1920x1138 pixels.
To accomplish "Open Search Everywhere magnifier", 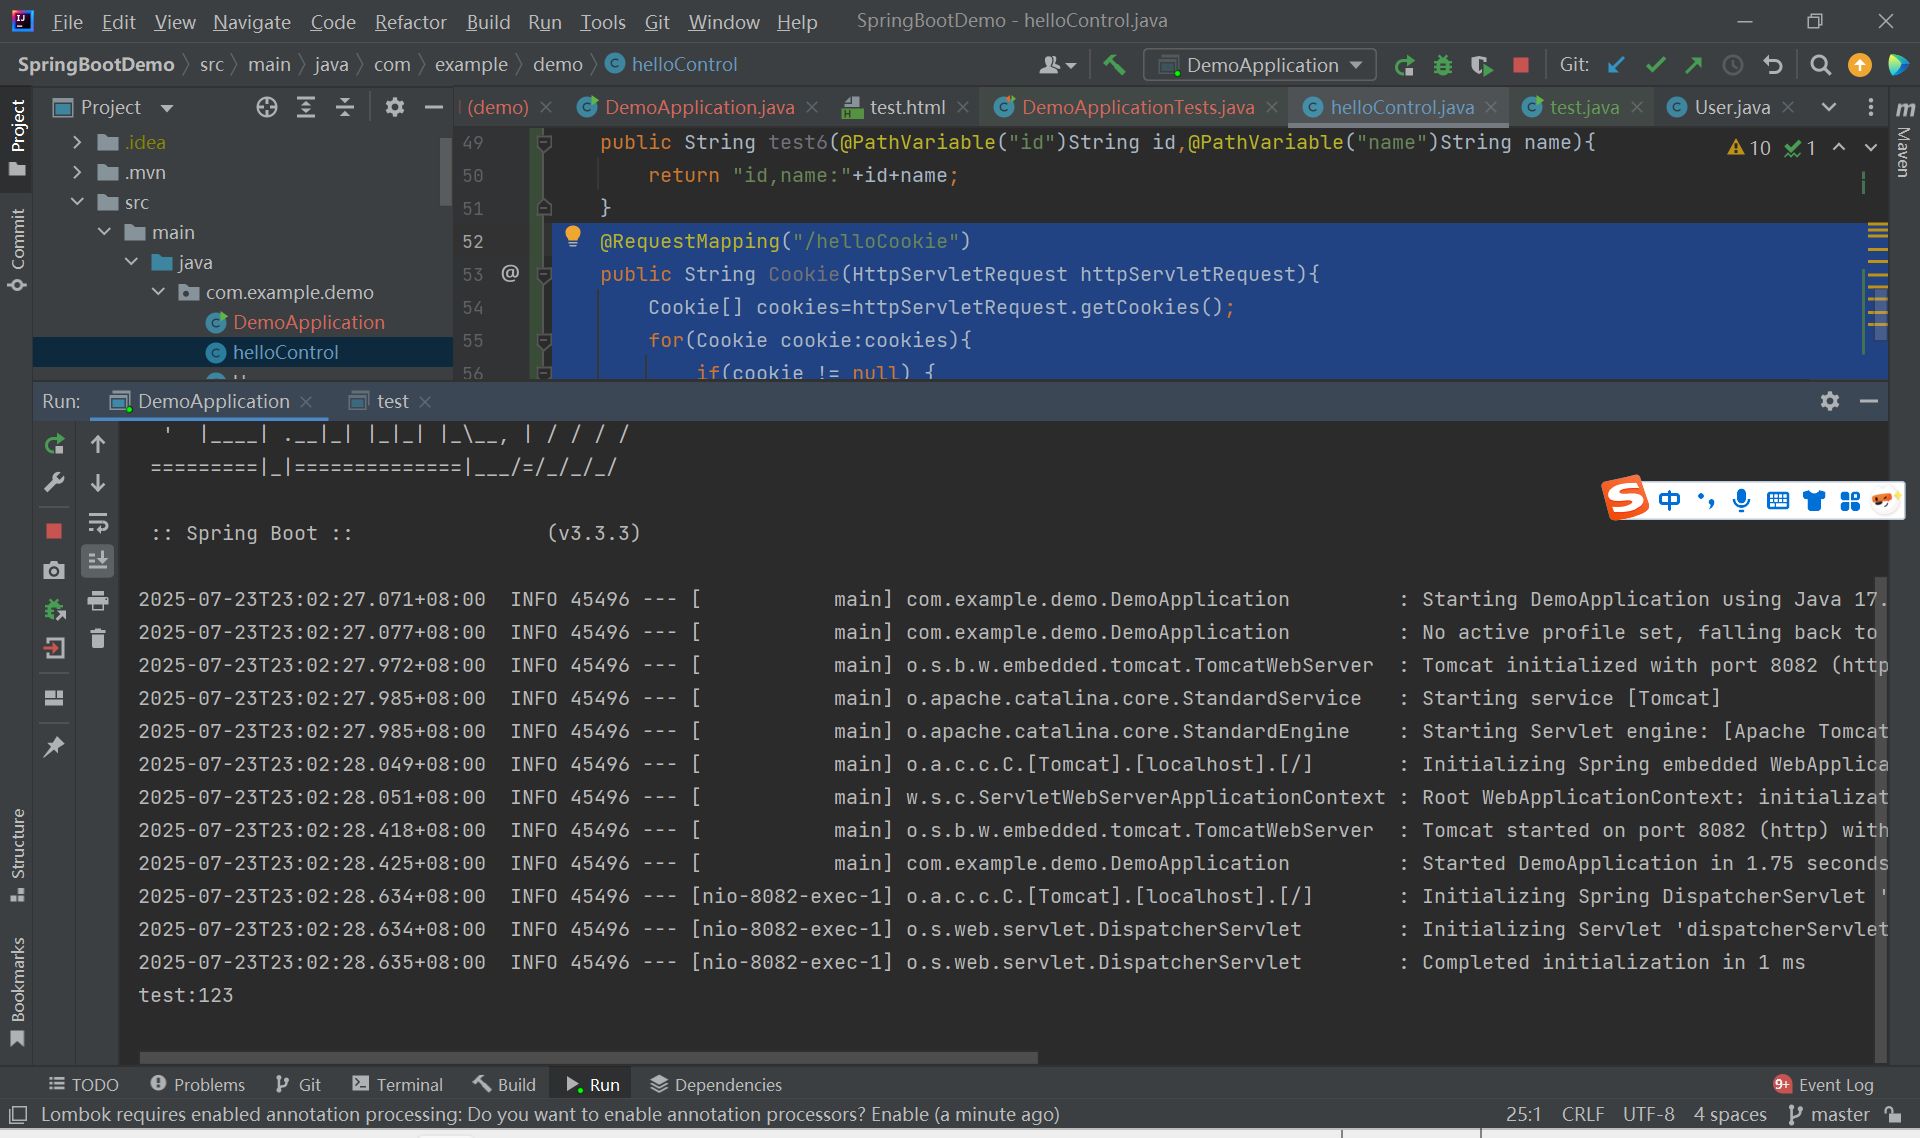I will tap(1821, 65).
